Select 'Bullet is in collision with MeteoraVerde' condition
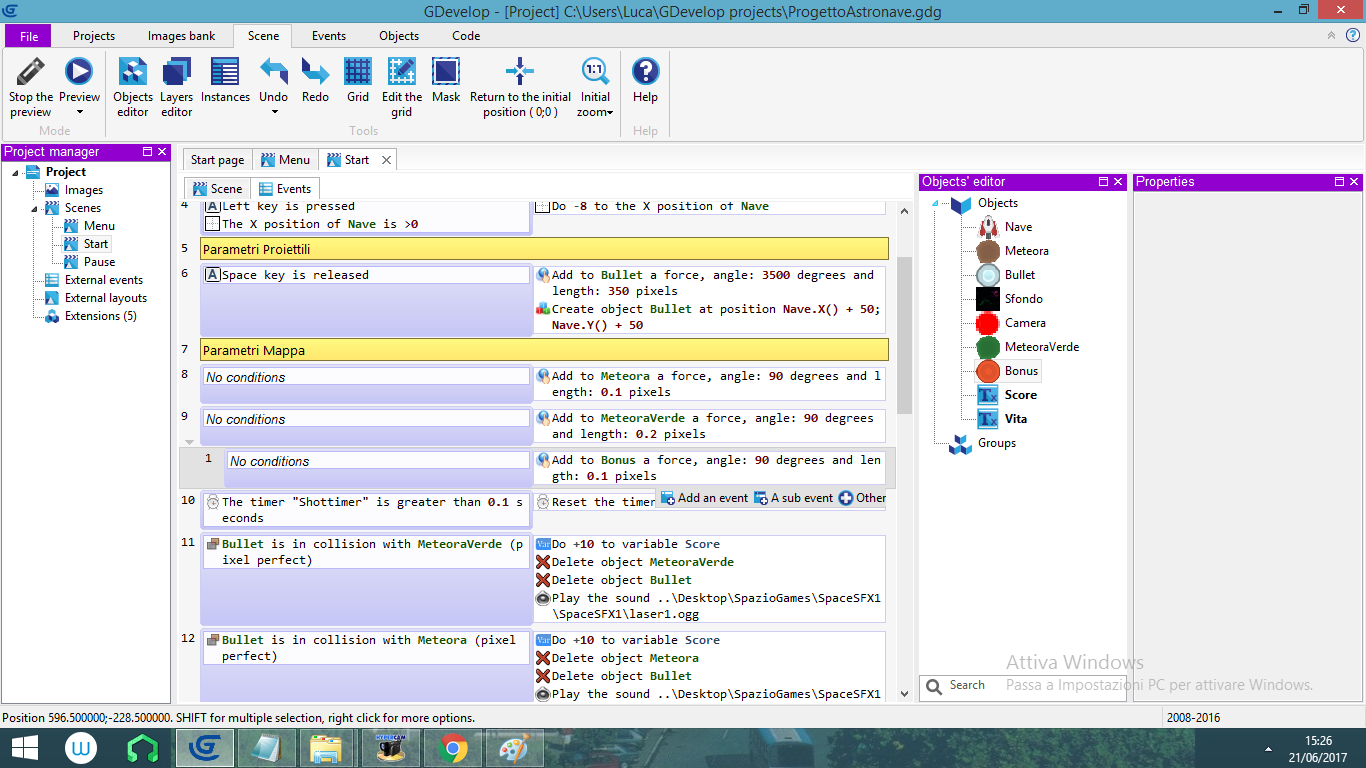Screen dimensions: 1366x768 [x=367, y=552]
